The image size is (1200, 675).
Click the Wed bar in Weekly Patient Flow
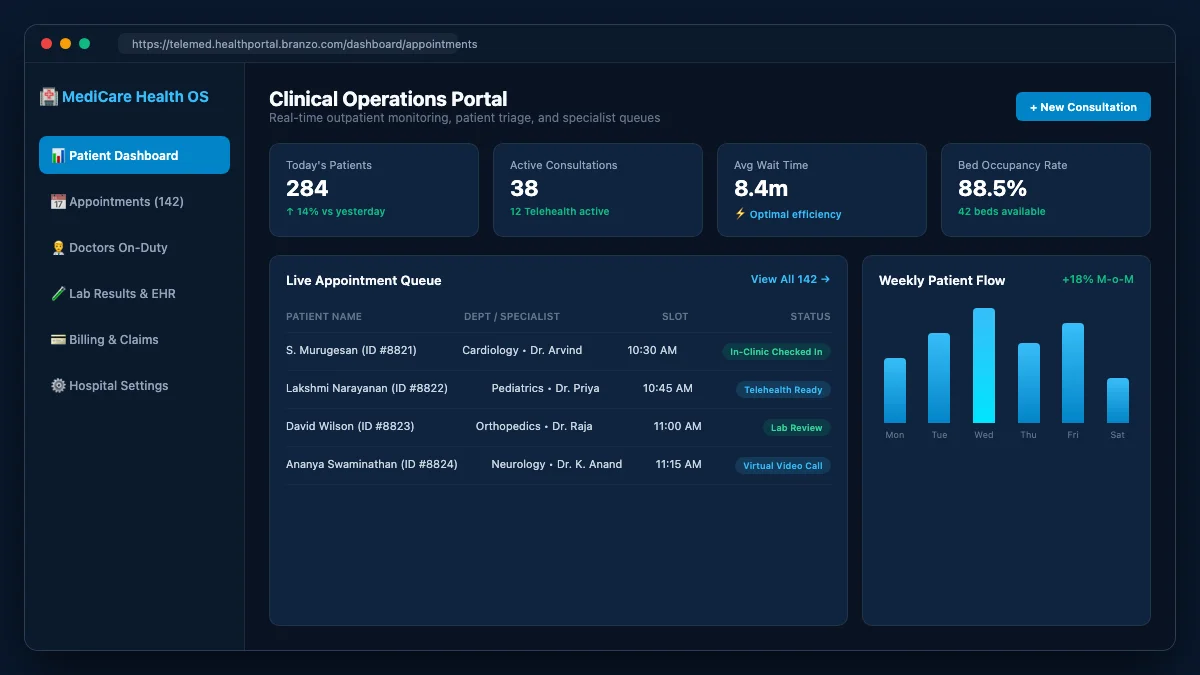point(984,366)
